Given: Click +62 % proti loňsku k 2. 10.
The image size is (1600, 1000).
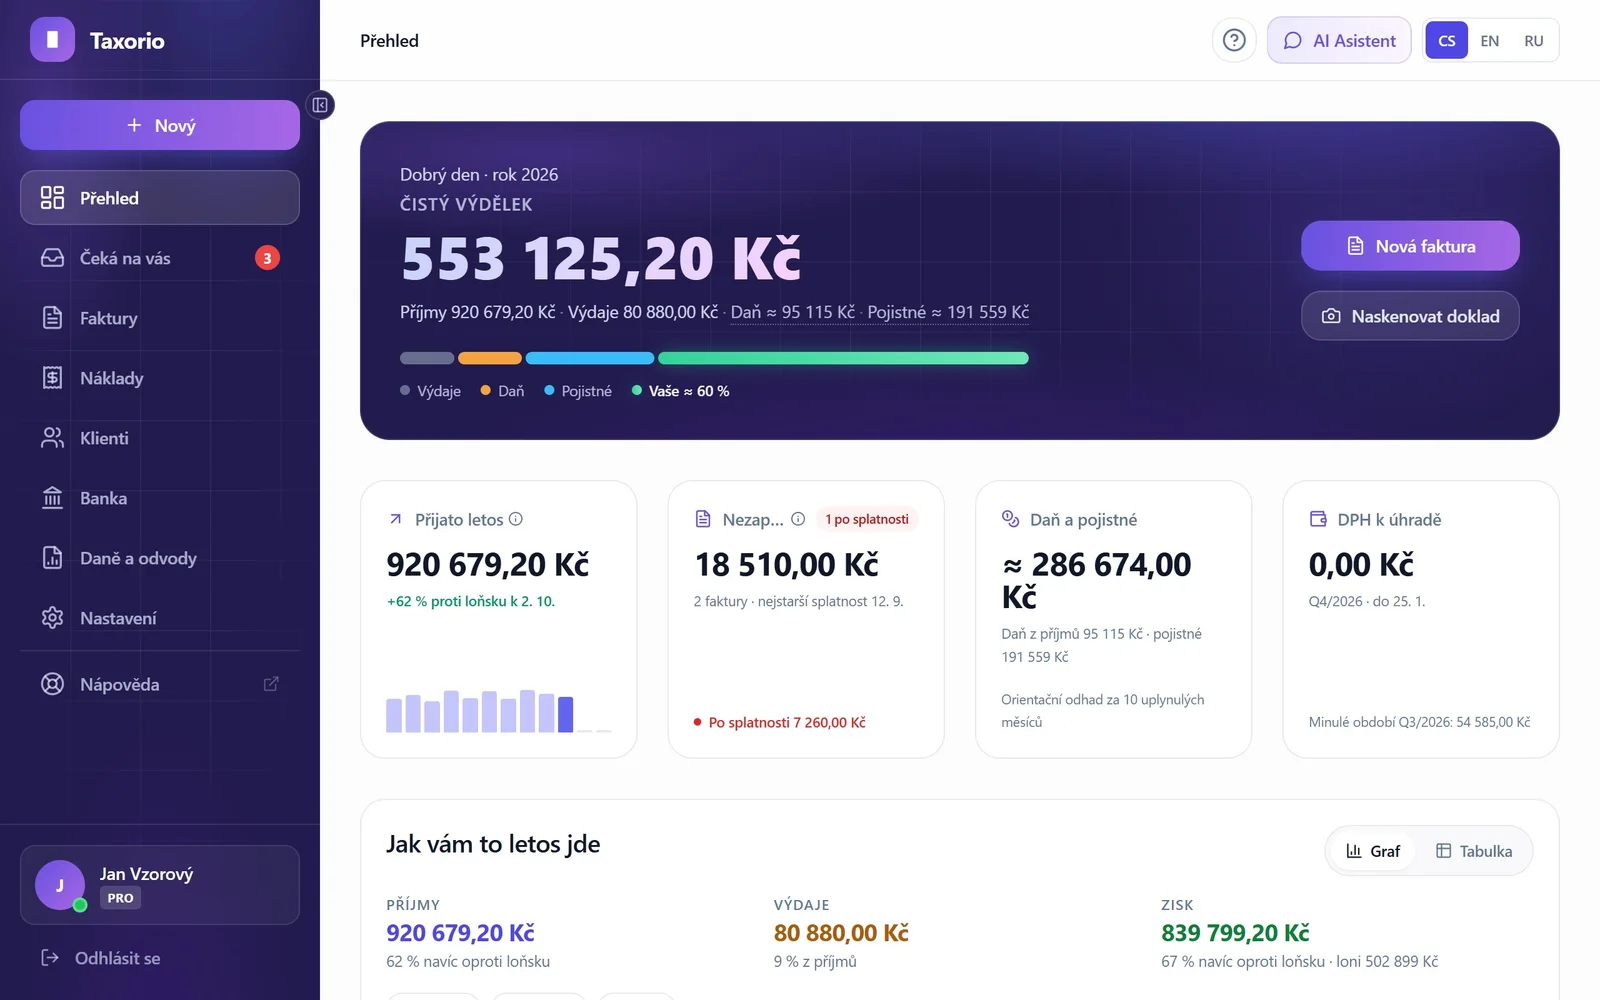Looking at the screenshot, I should point(471,601).
